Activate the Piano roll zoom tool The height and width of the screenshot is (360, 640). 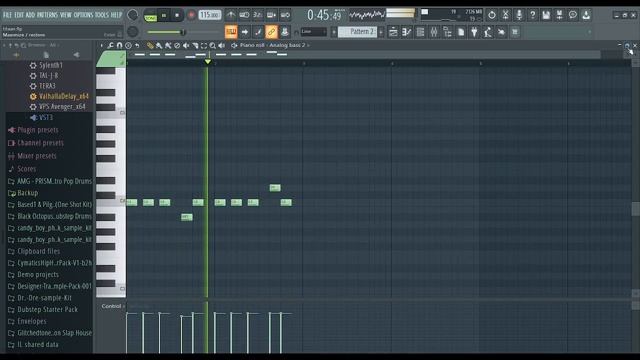[213, 45]
